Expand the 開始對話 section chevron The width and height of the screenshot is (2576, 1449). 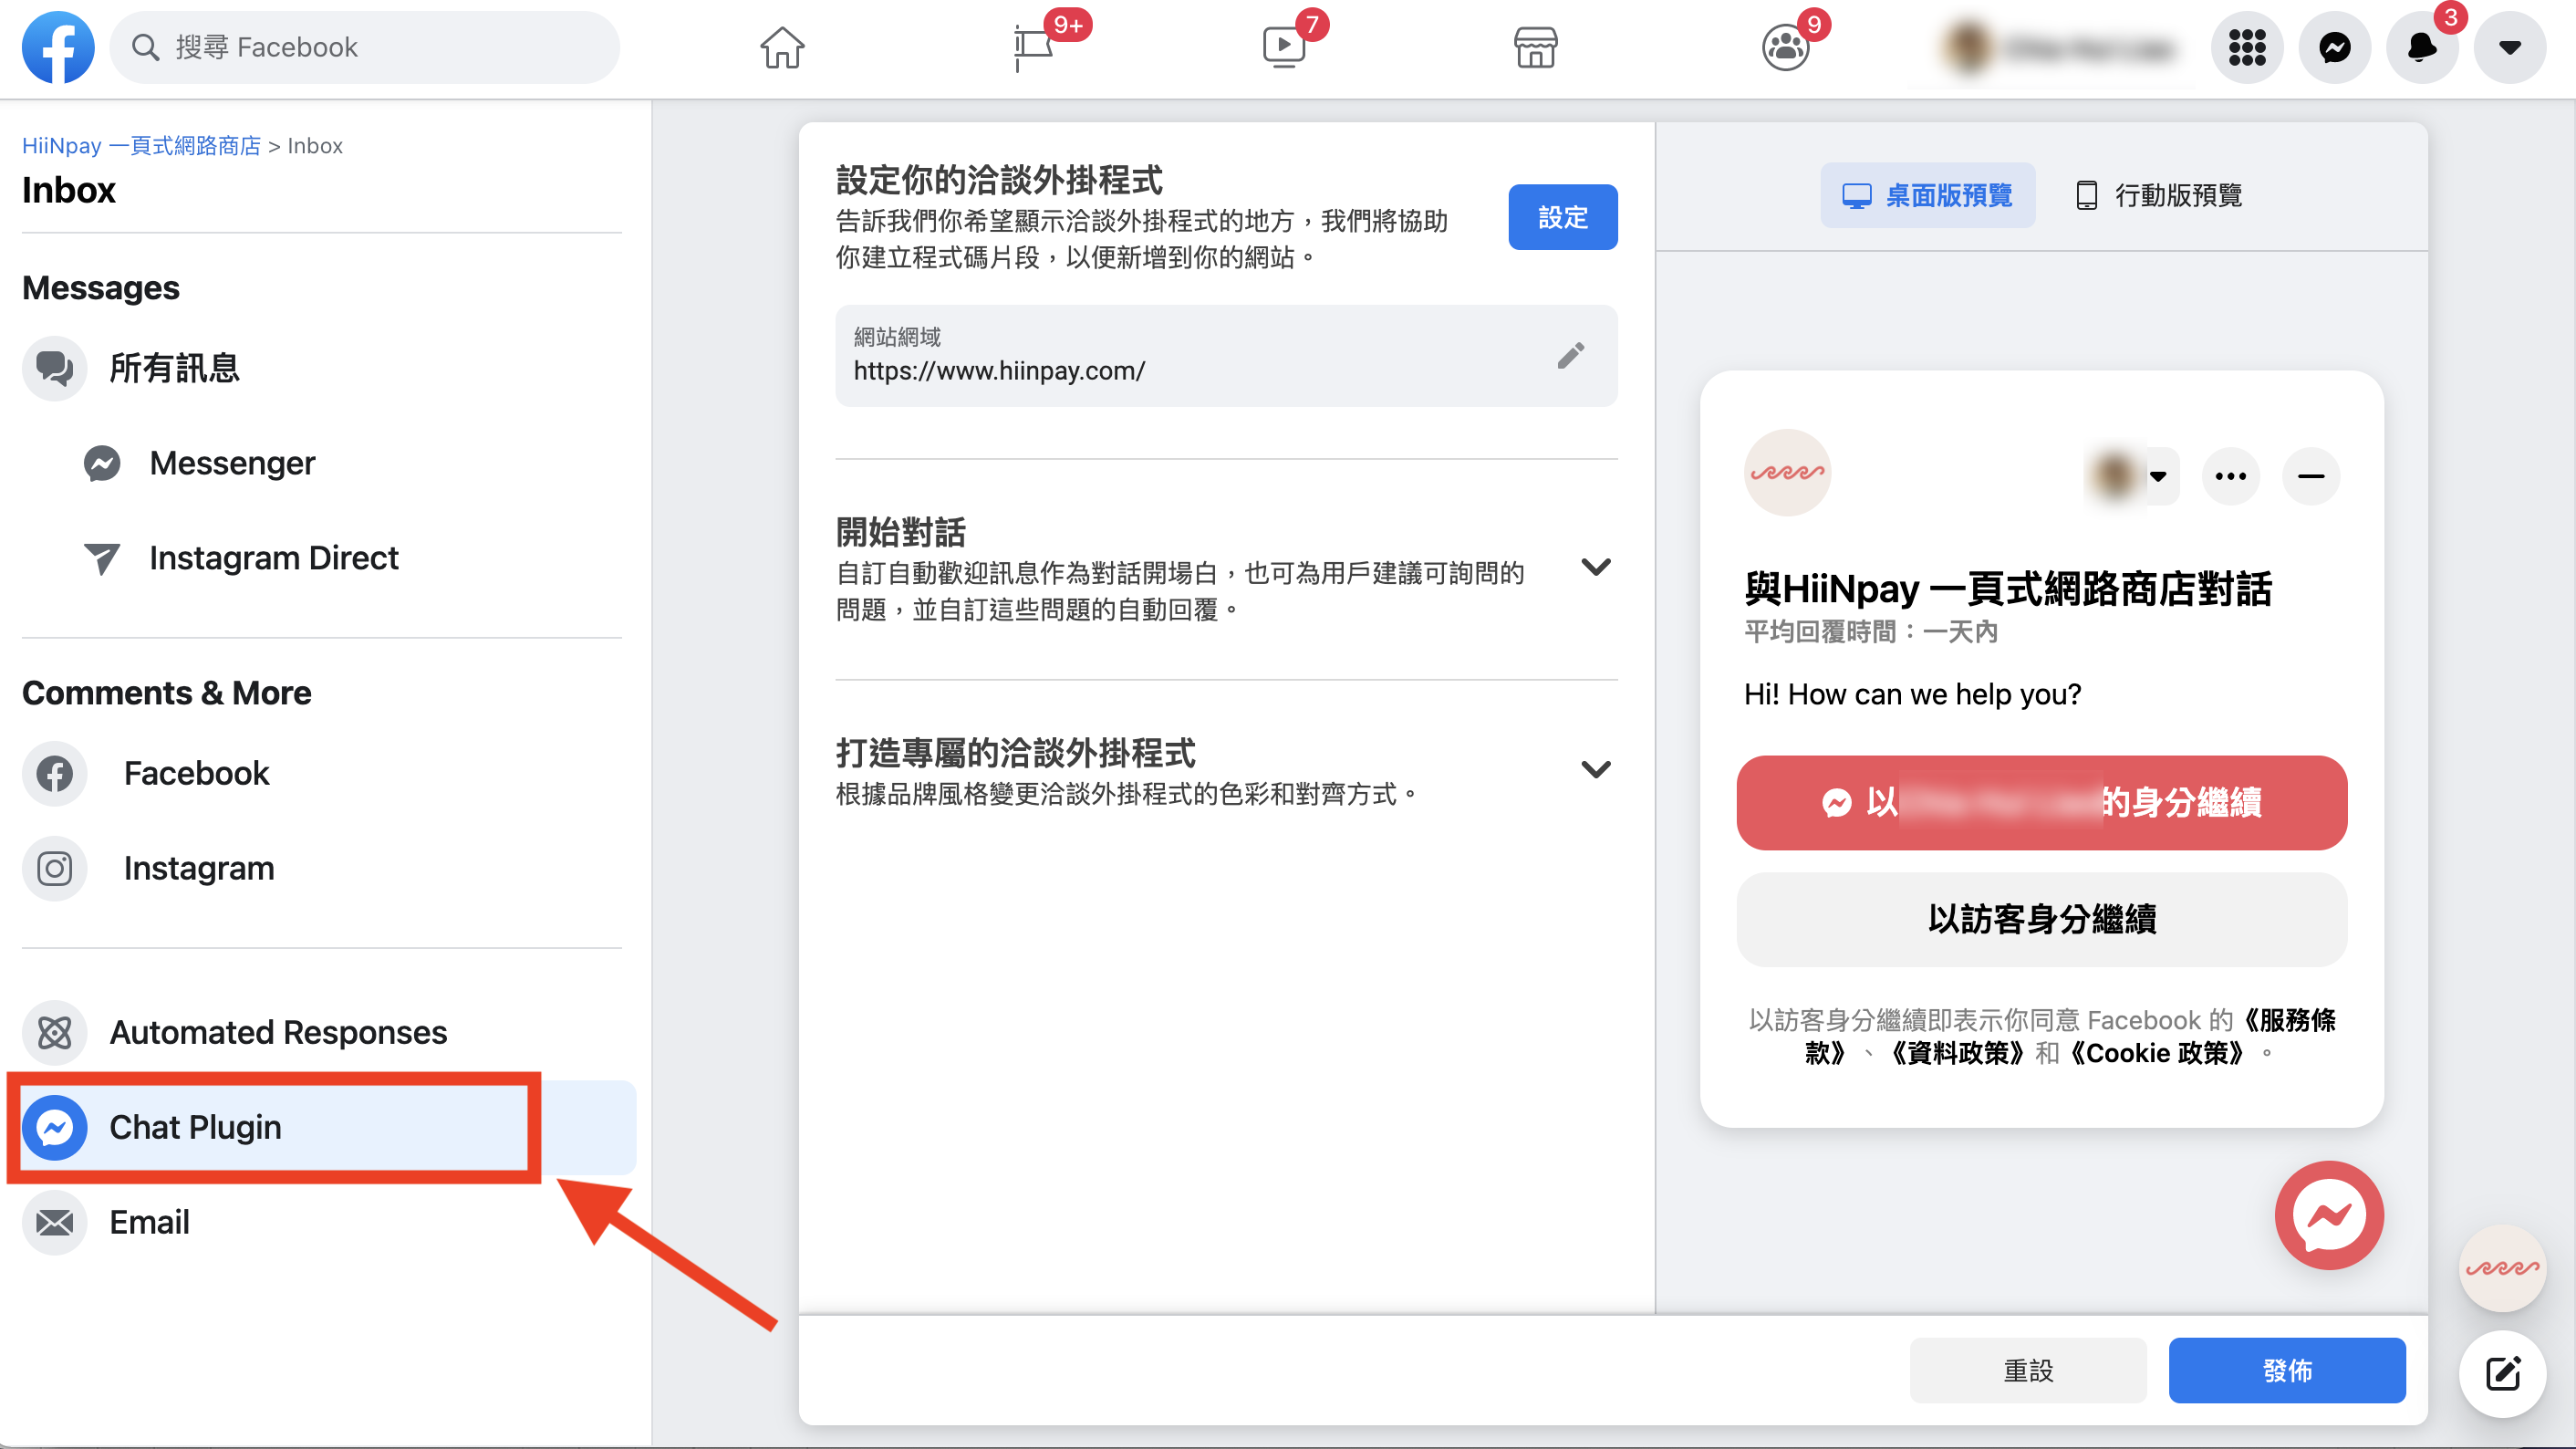tap(1596, 567)
